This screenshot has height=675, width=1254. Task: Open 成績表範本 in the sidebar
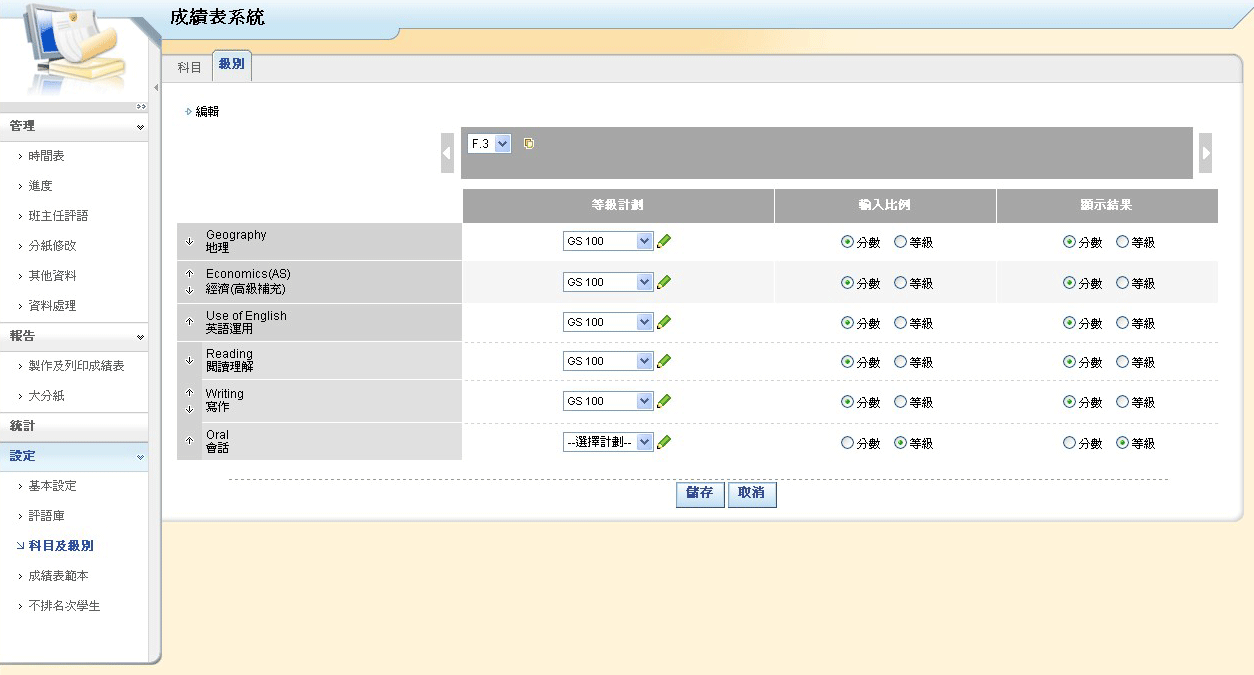point(58,576)
